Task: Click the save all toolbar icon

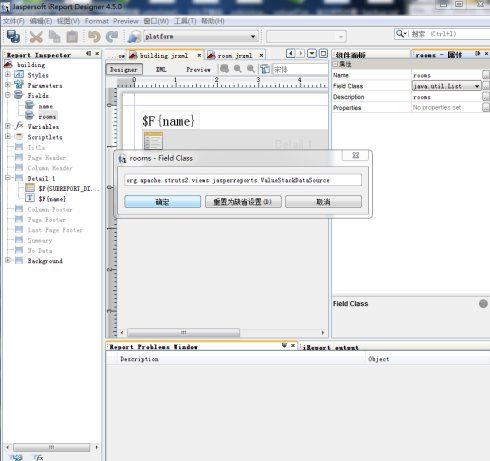Action: click(x=13, y=36)
